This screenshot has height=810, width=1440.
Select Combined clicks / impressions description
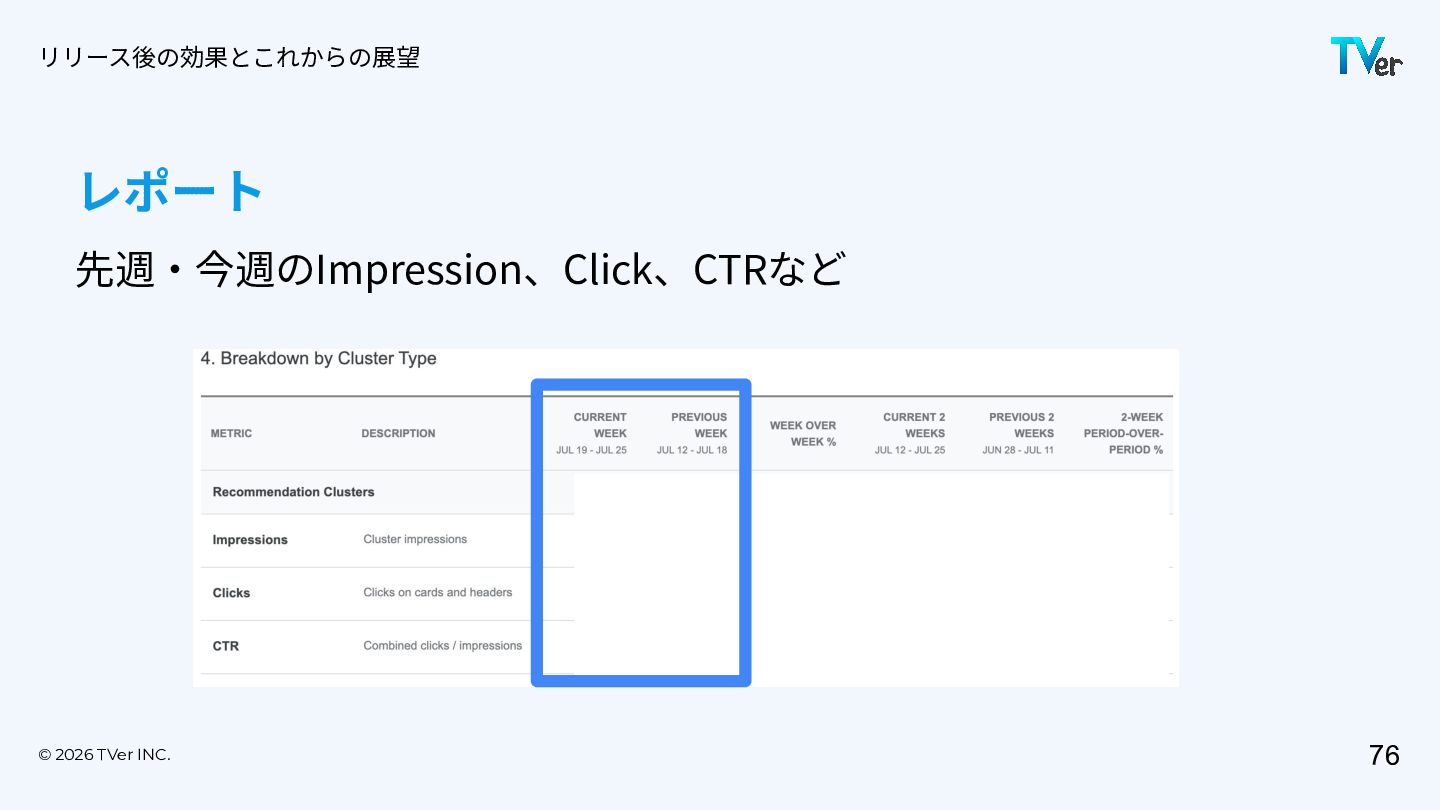point(443,646)
